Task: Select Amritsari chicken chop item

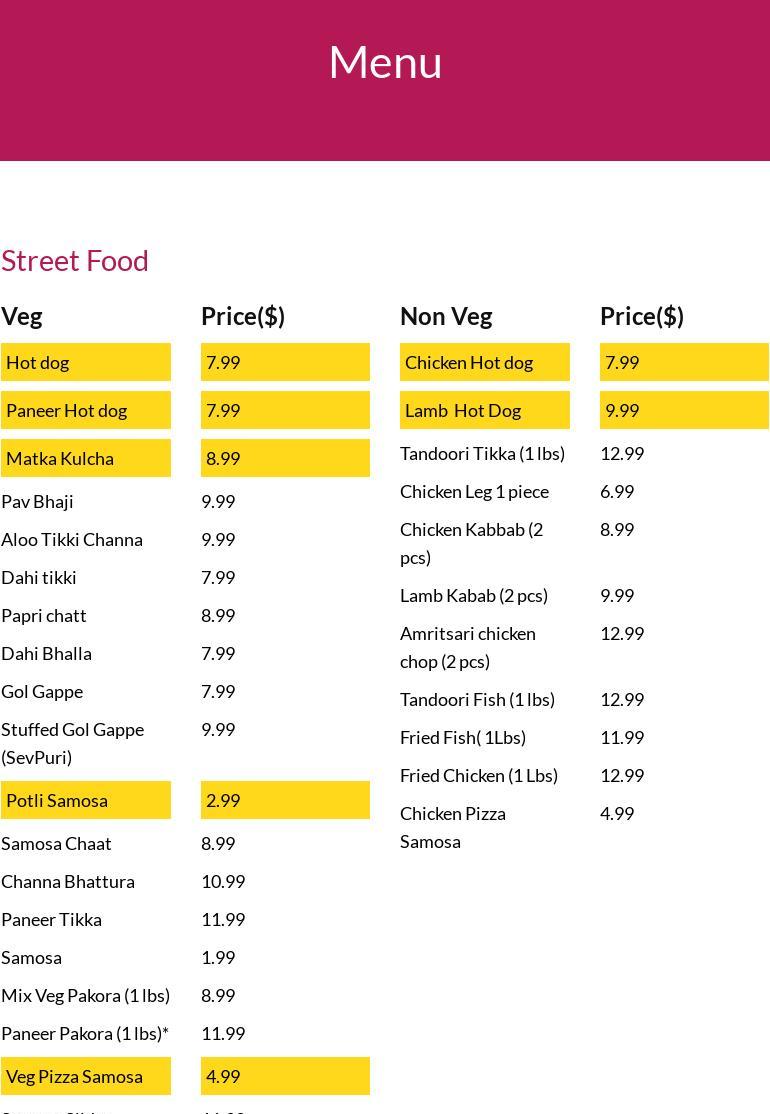Action: point(467,647)
